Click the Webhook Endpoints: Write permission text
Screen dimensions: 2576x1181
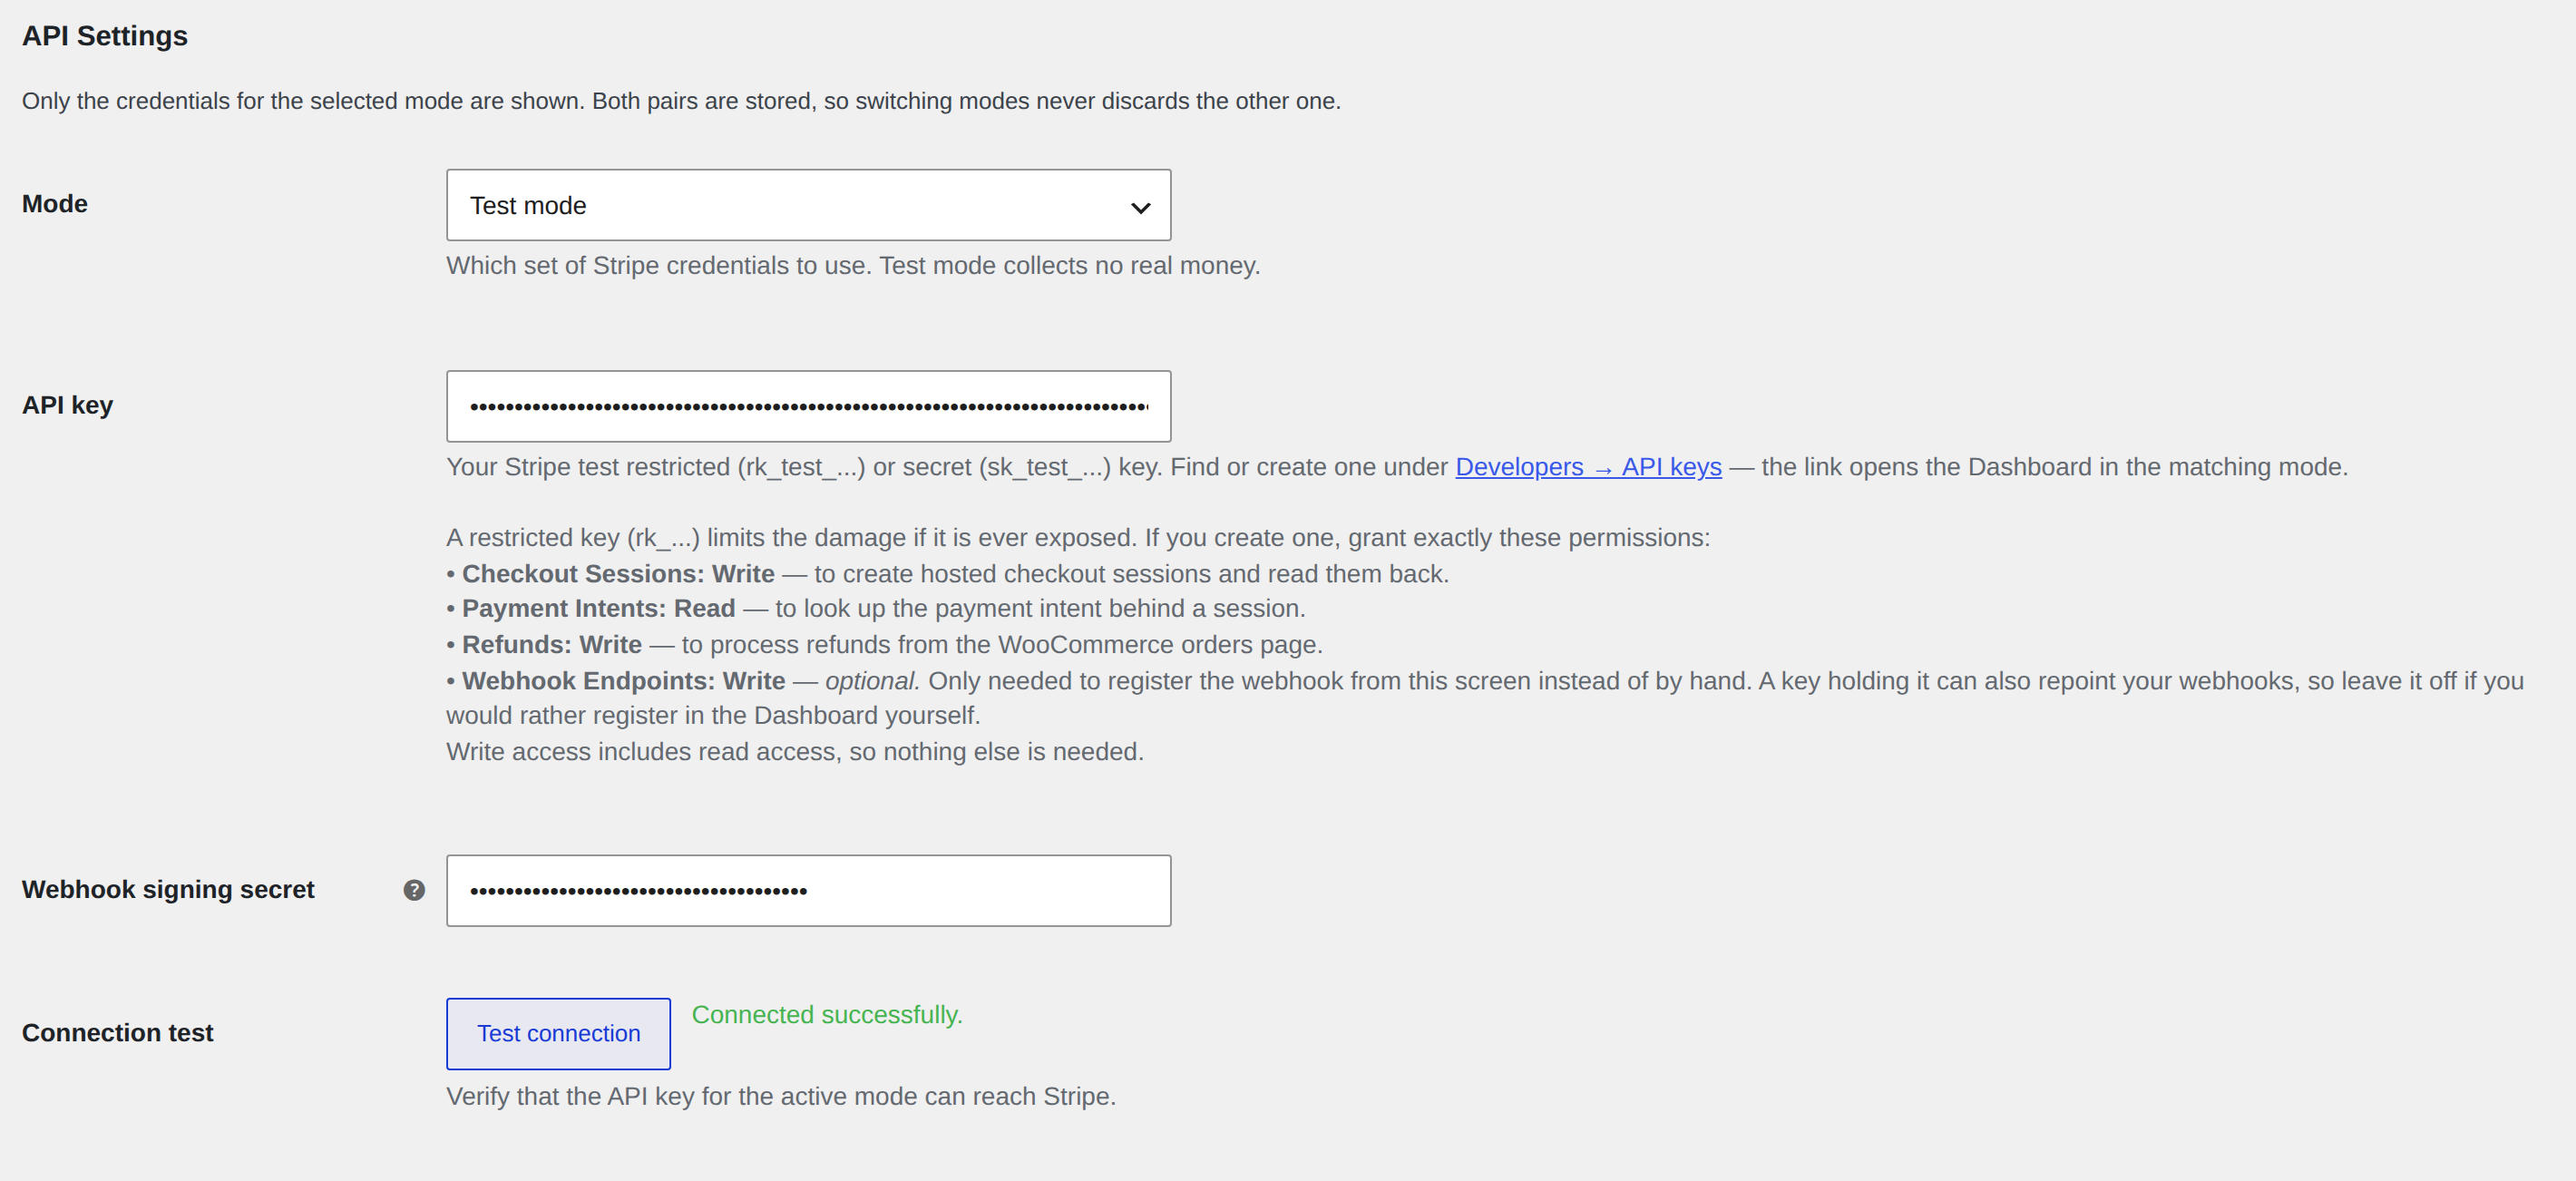tap(623, 681)
